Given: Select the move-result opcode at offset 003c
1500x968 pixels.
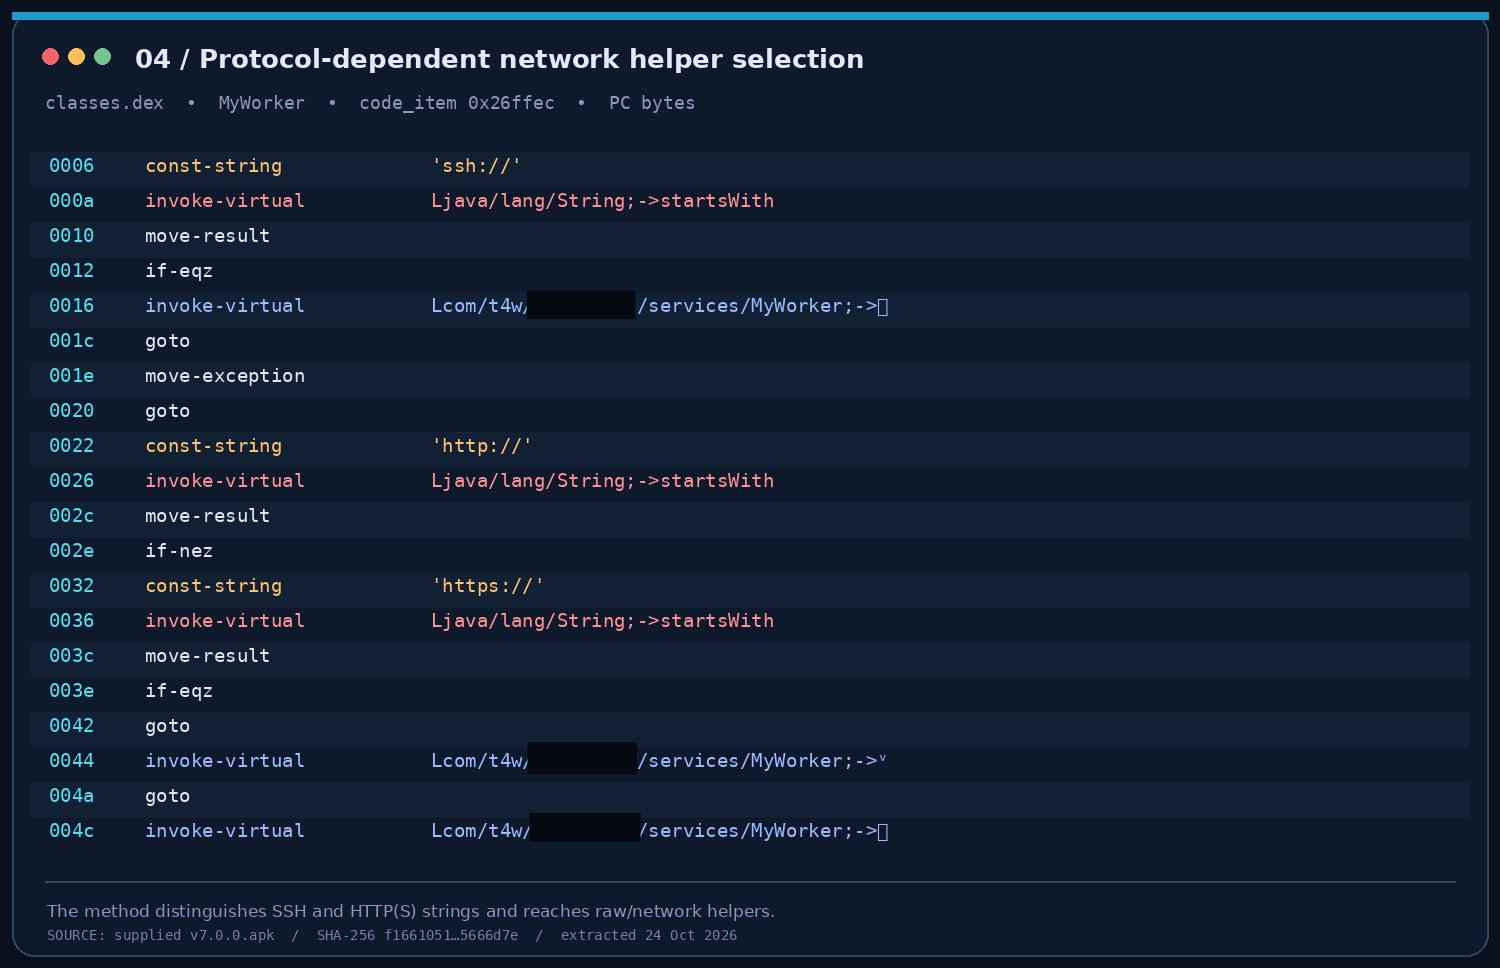Looking at the screenshot, I should [208, 656].
